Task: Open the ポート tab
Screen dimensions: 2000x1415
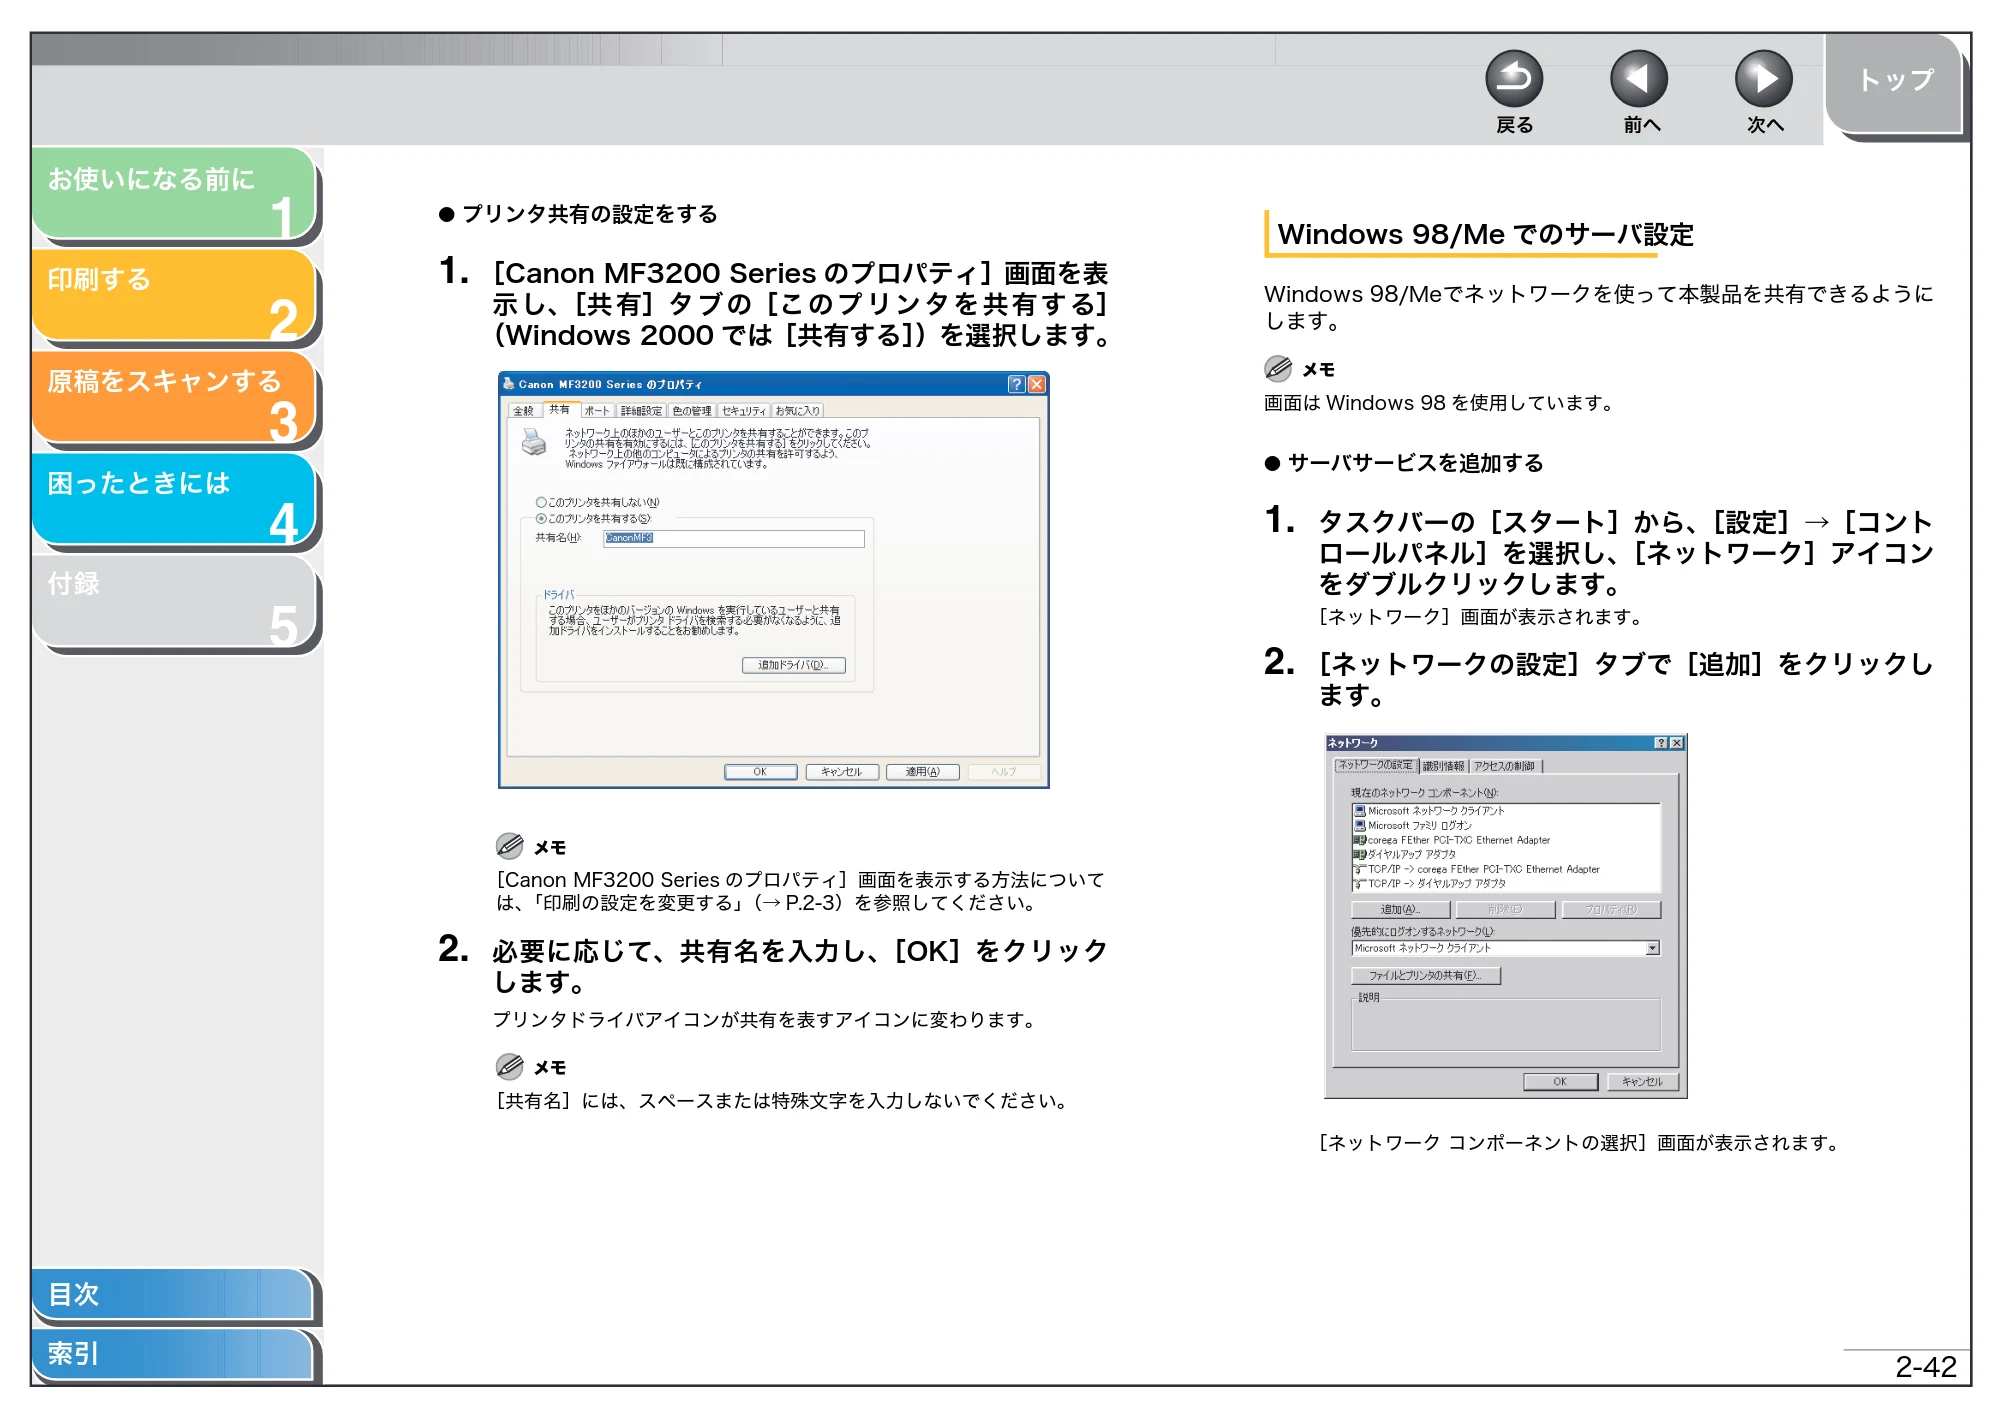Action: point(596,411)
